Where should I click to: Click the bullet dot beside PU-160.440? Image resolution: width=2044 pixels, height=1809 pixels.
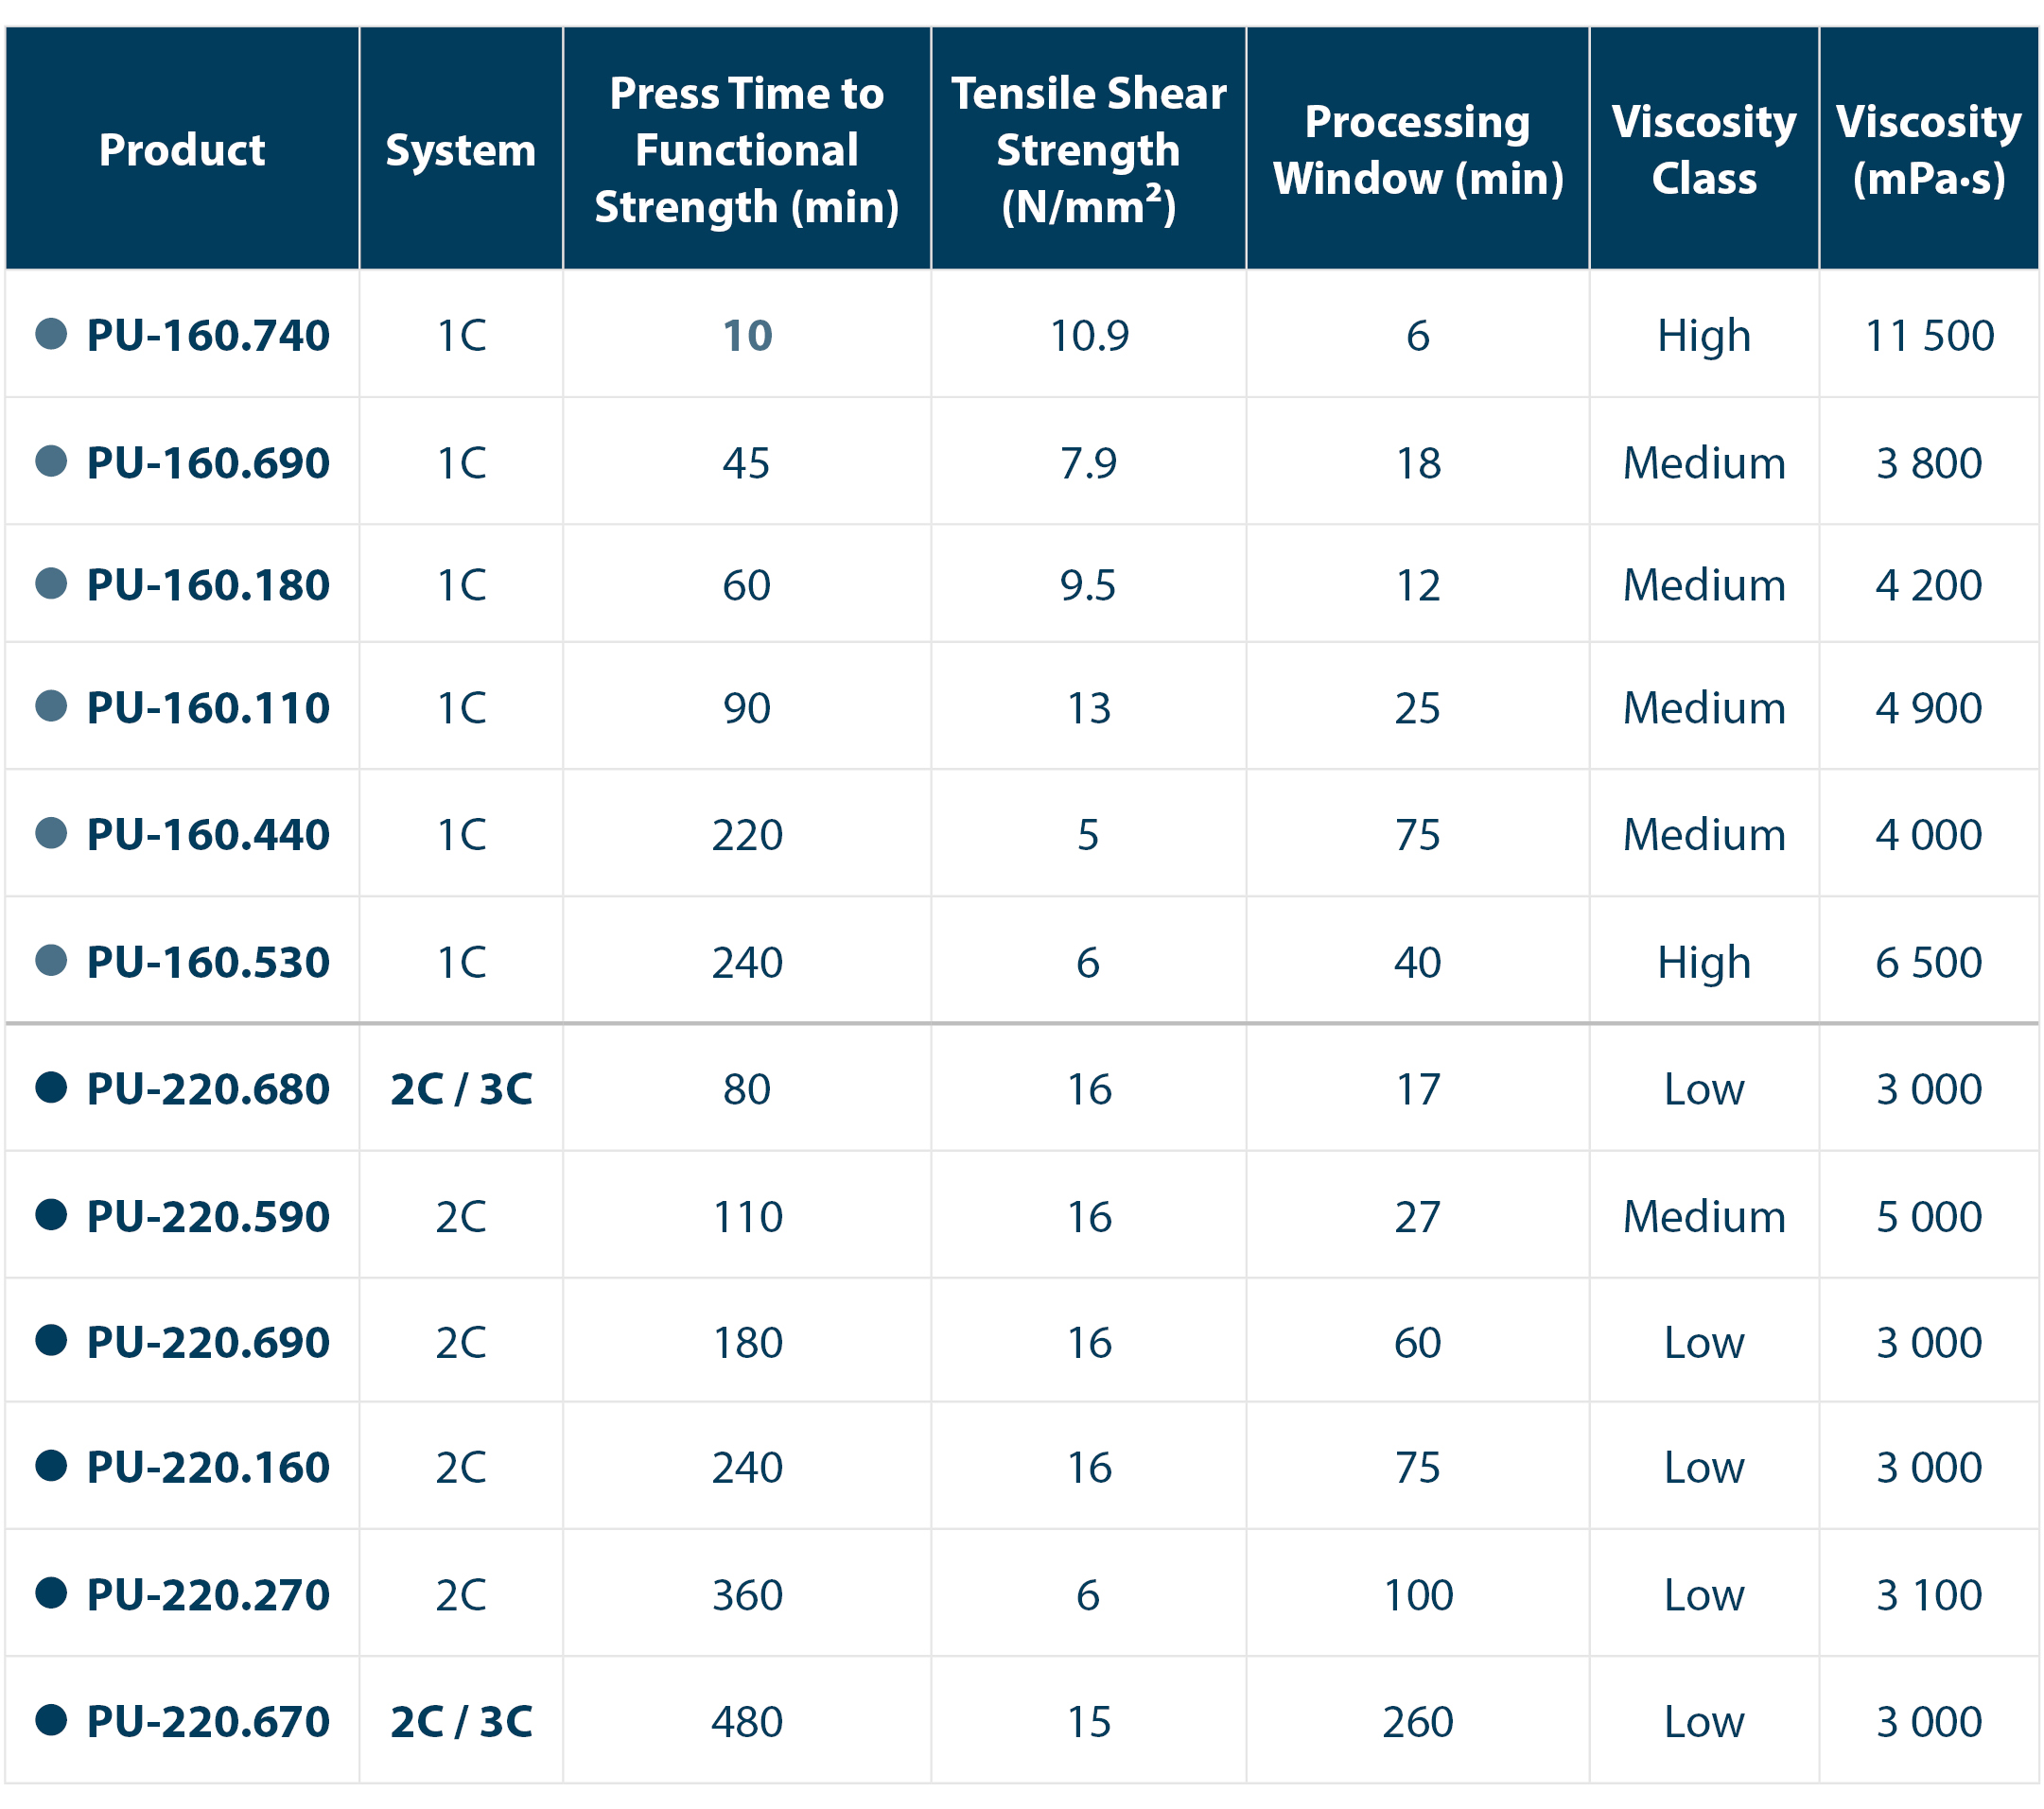pyautogui.click(x=51, y=833)
